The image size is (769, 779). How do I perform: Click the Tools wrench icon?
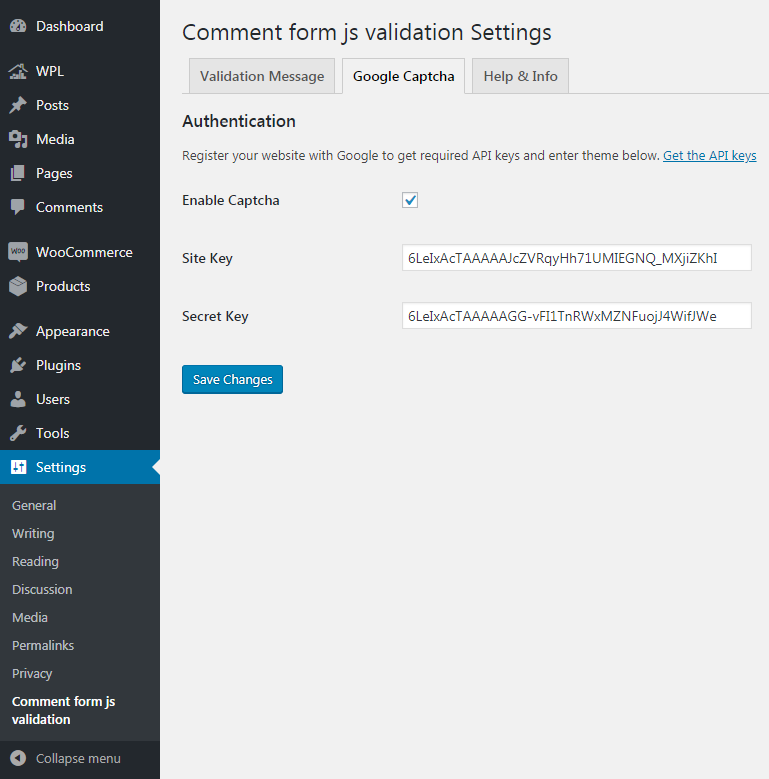click(18, 433)
